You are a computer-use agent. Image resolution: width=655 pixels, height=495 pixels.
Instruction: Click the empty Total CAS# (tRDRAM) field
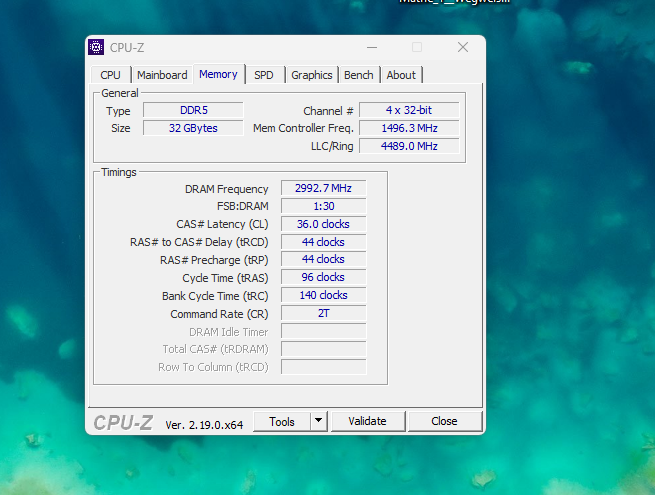[323, 349]
